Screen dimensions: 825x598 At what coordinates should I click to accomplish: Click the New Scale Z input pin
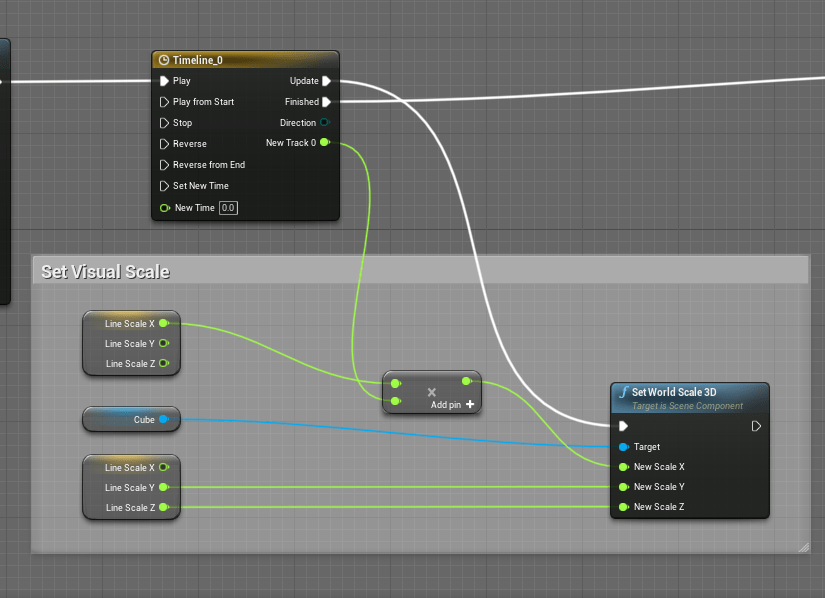[x=624, y=507]
